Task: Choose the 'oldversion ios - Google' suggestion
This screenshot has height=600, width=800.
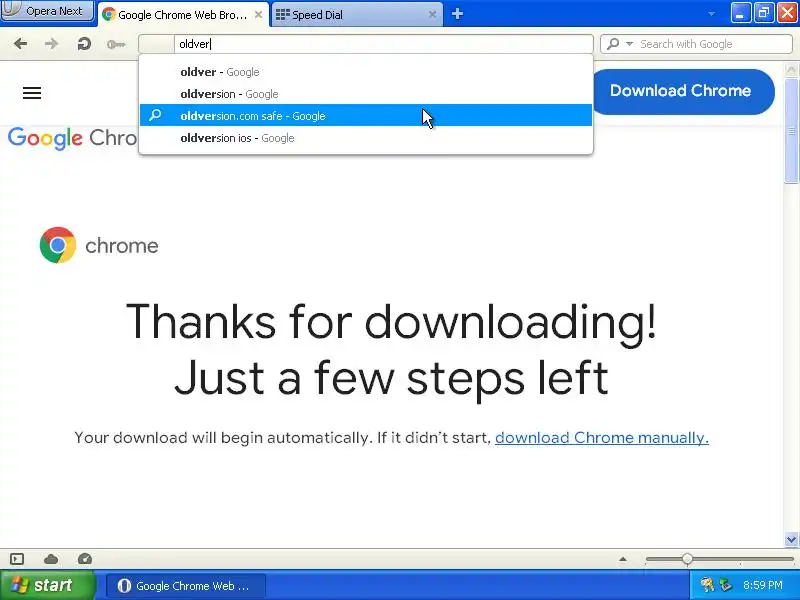Action: point(365,138)
